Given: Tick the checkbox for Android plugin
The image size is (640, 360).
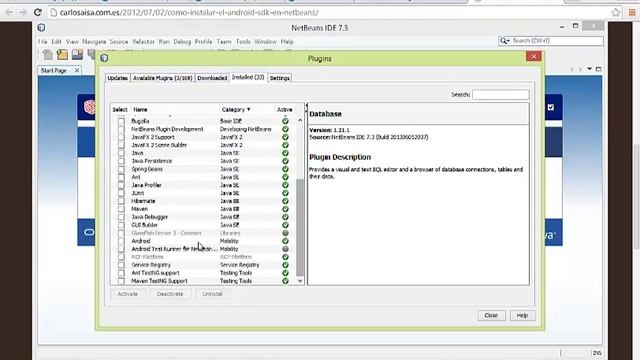Looking at the screenshot, I should click(121, 241).
